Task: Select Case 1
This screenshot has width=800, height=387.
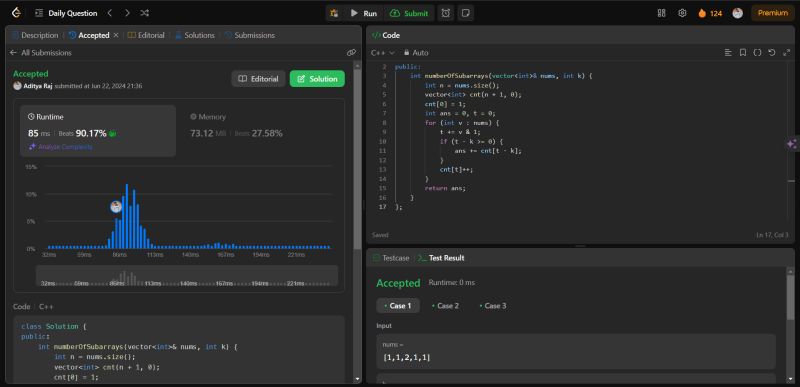Action: 398,306
